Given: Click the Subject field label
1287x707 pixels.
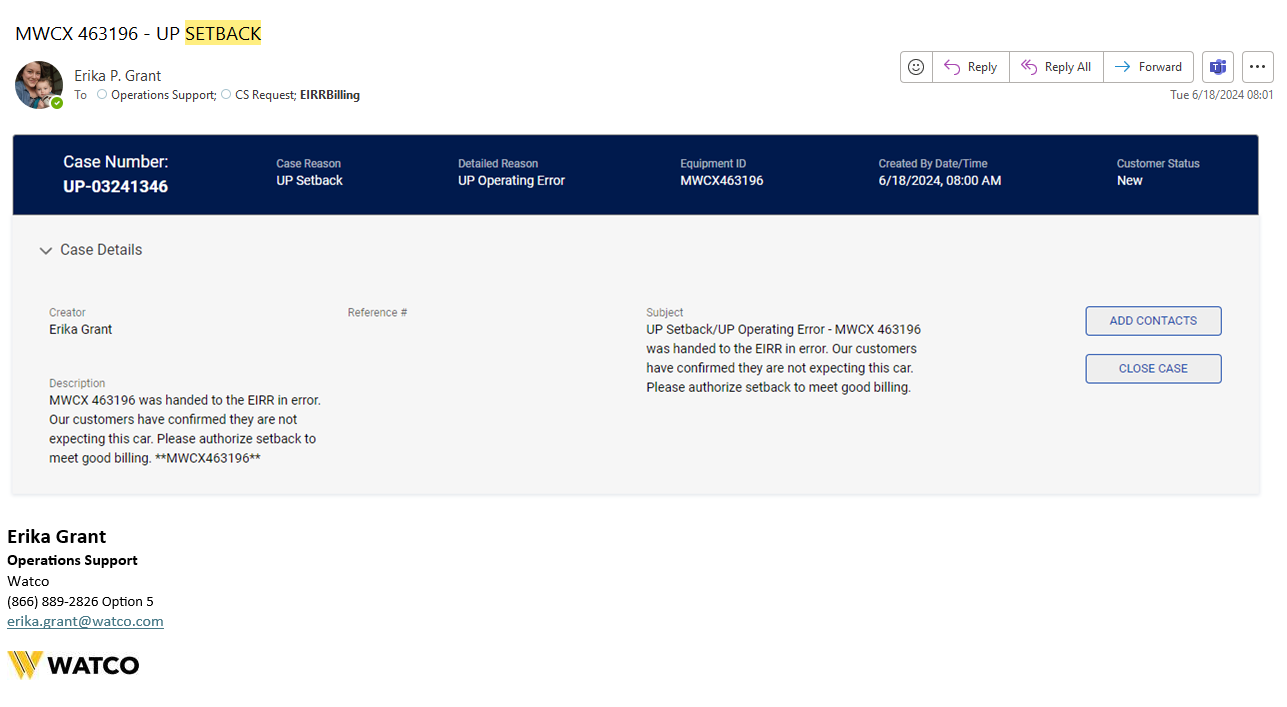Looking at the screenshot, I should (664, 313).
